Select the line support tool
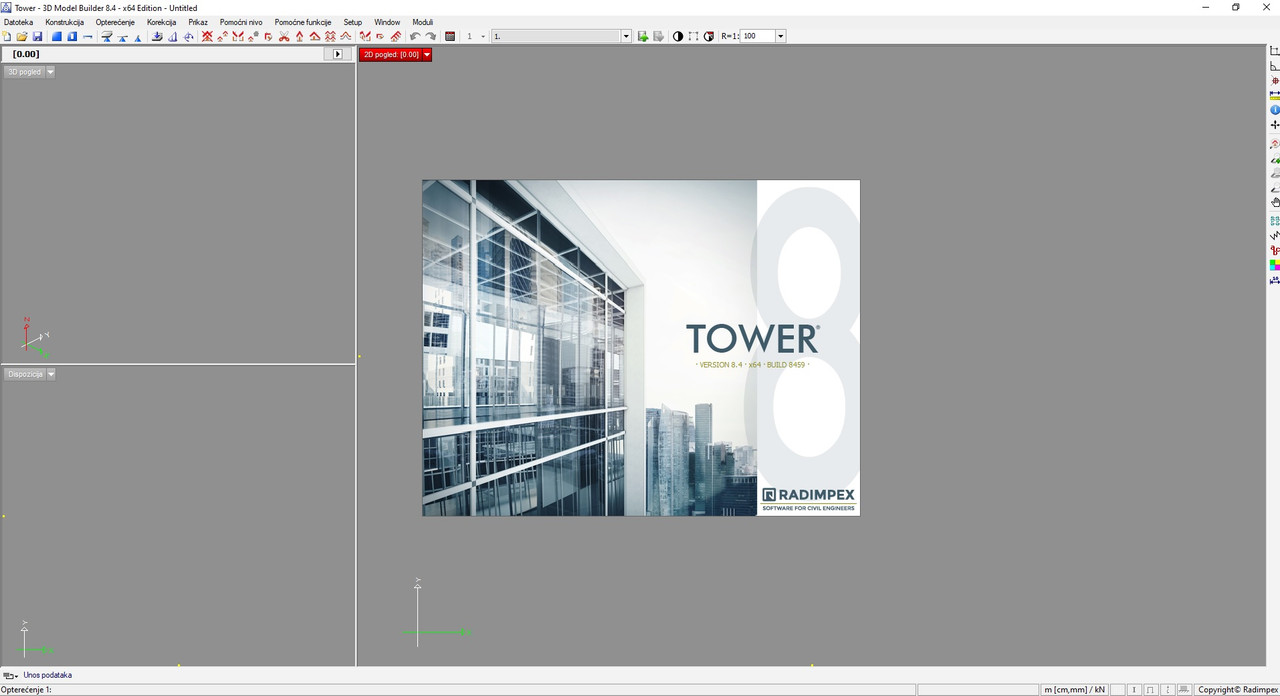This screenshot has width=1280, height=696. pyautogui.click(x=122, y=36)
